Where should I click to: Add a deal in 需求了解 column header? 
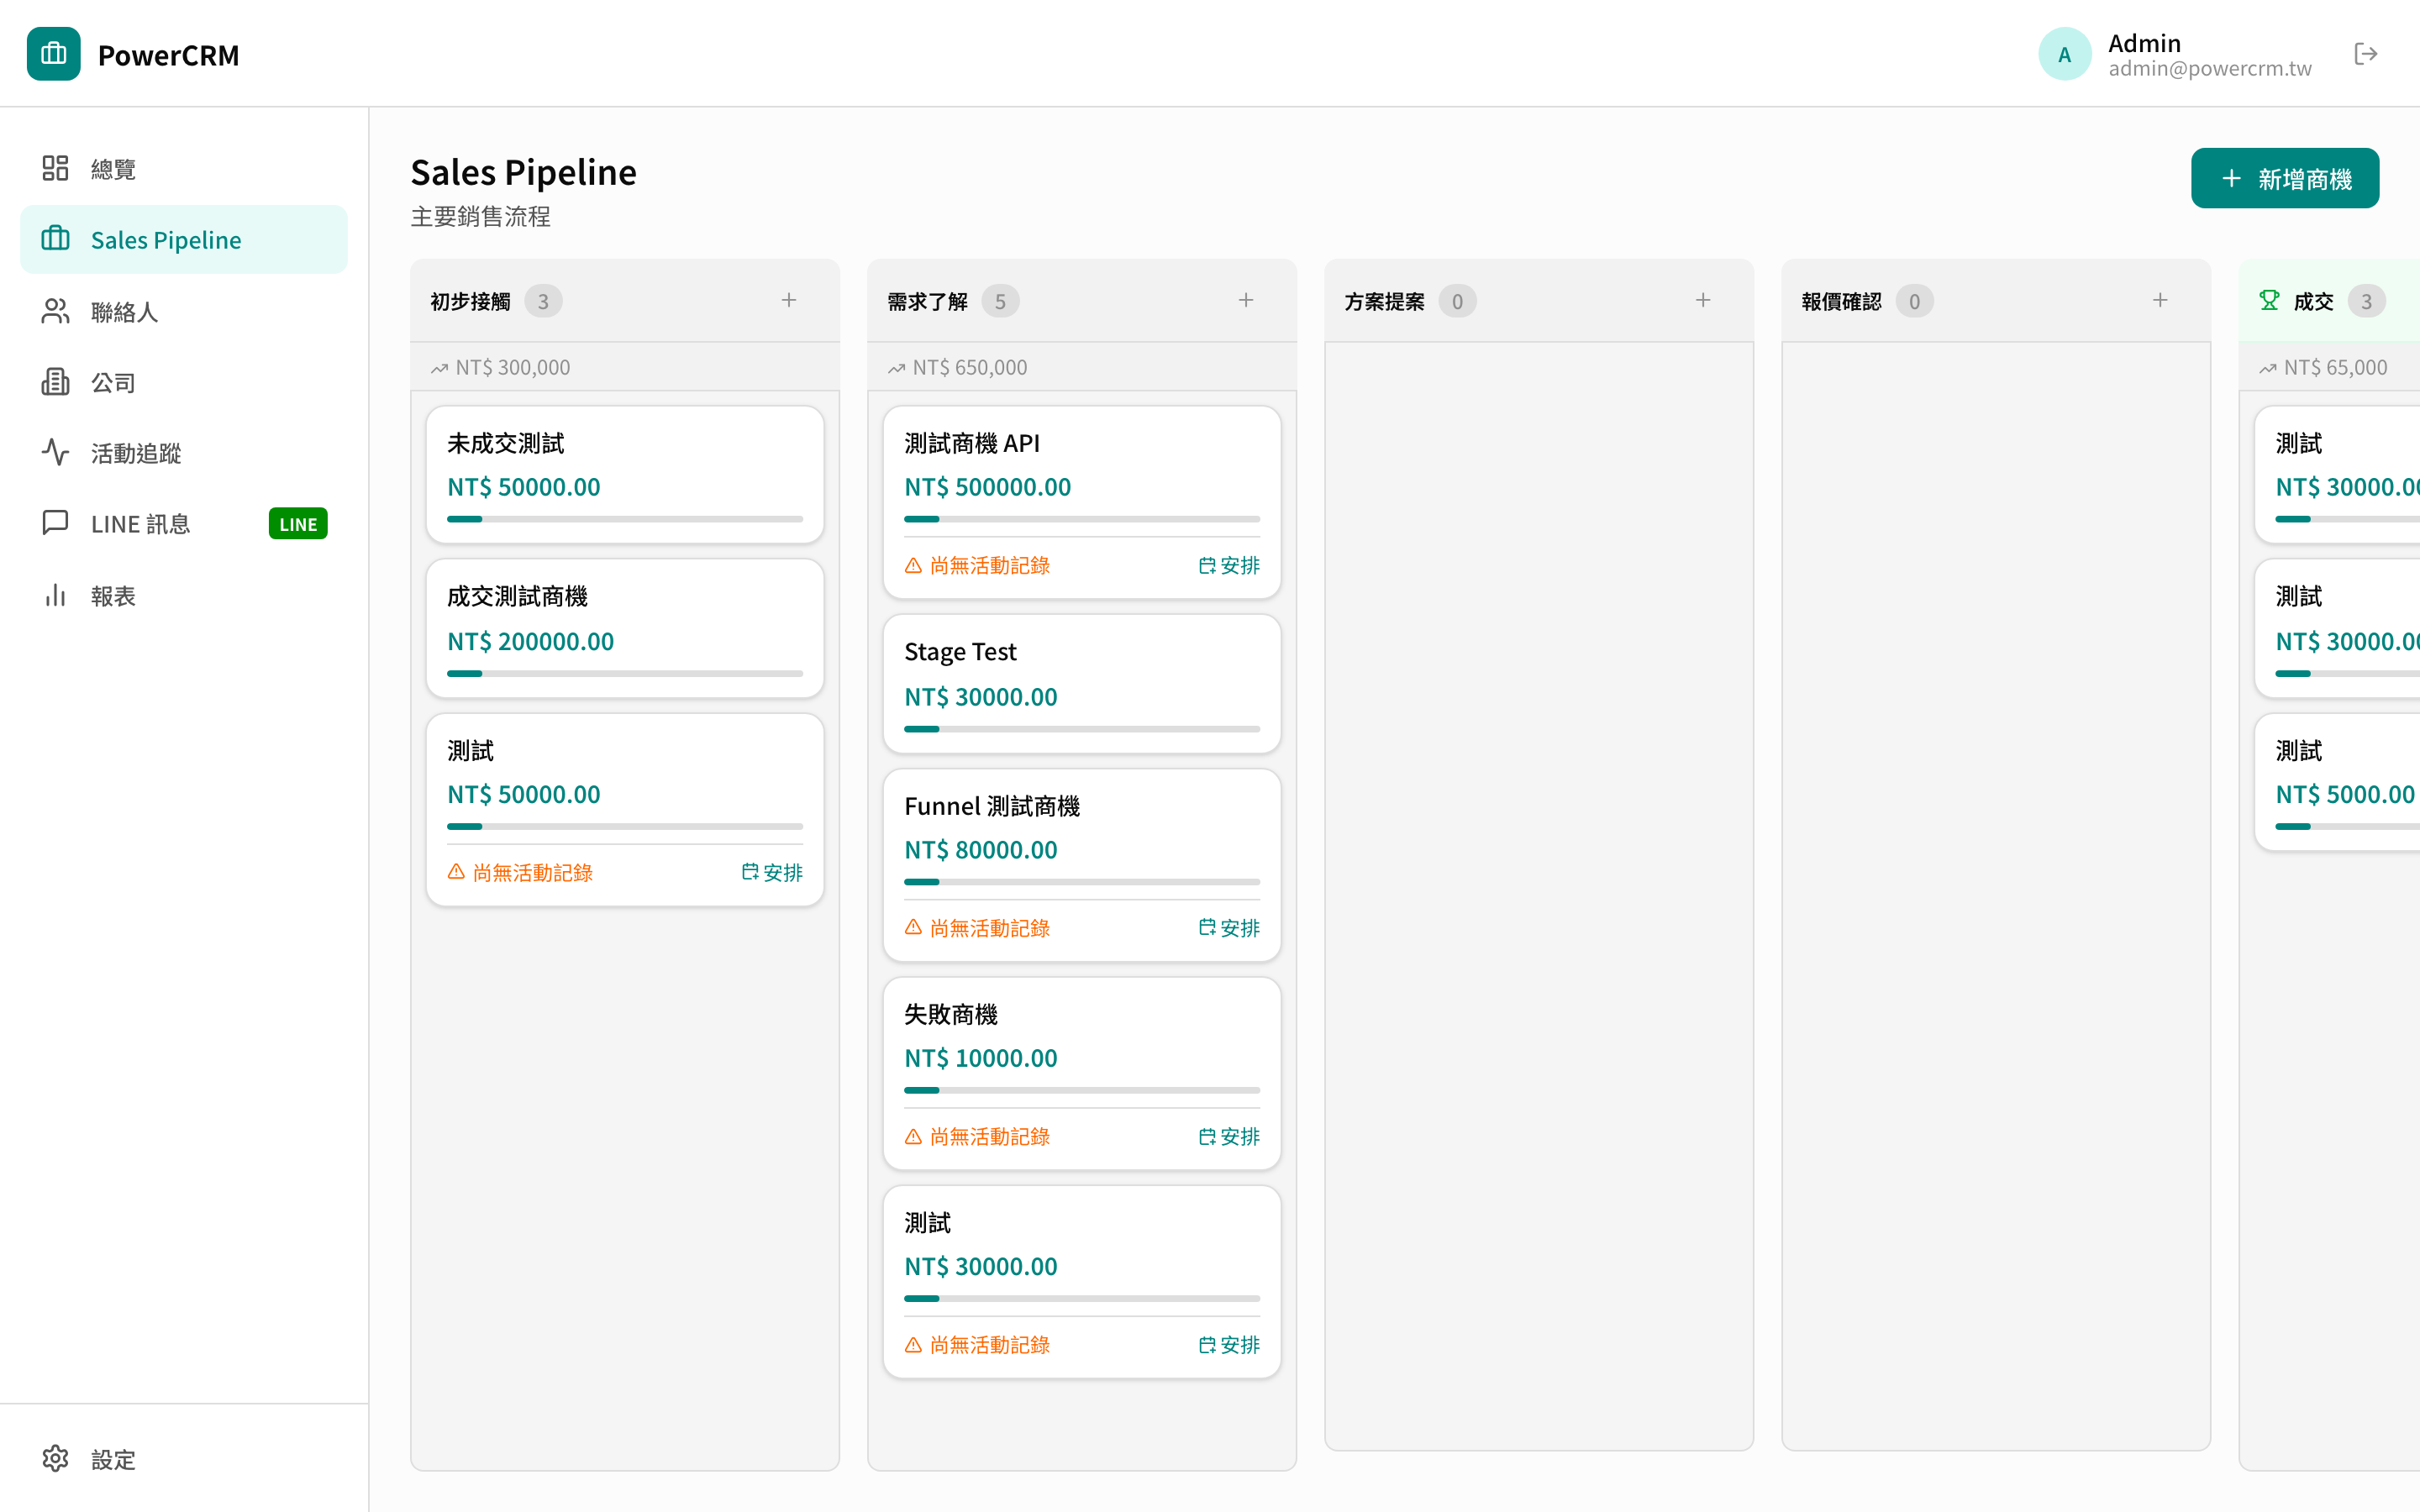(1246, 300)
